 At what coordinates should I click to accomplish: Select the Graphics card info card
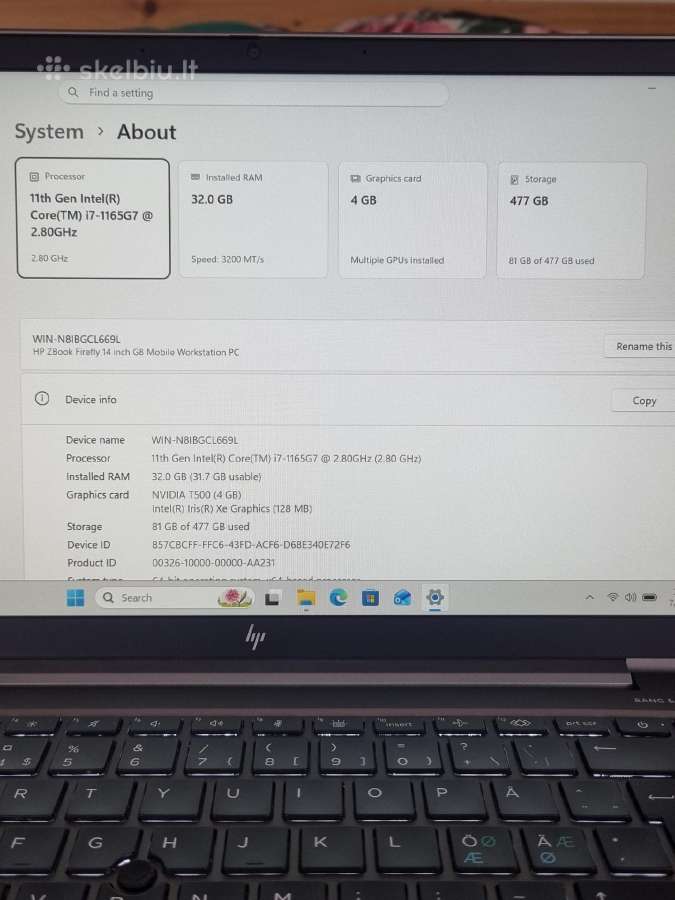(412, 220)
